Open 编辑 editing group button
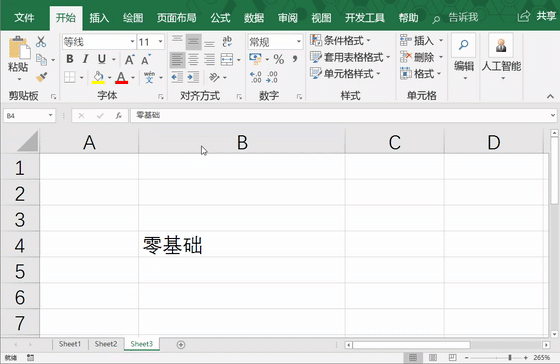This screenshot has width=560, height=364. tap(464, 57)
